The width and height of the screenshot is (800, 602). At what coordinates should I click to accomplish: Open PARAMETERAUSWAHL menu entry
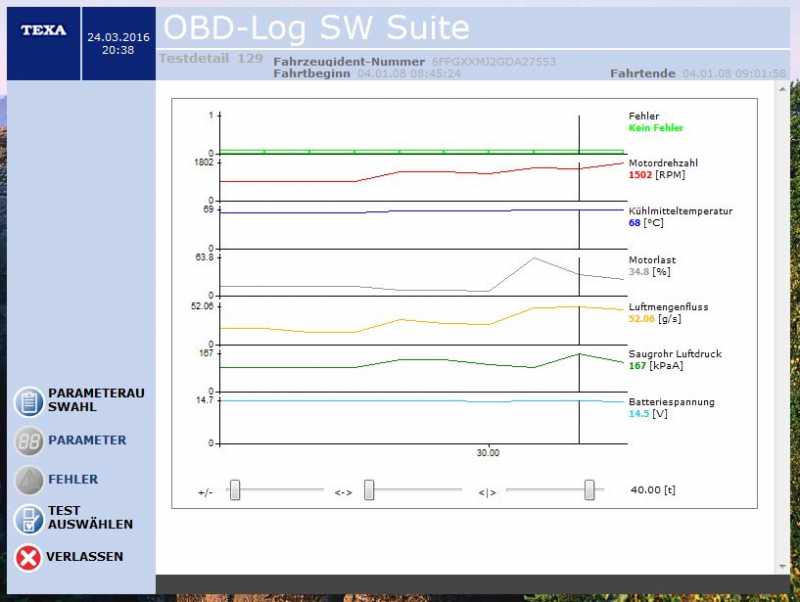pyautogui.click(x=96, y=400)
